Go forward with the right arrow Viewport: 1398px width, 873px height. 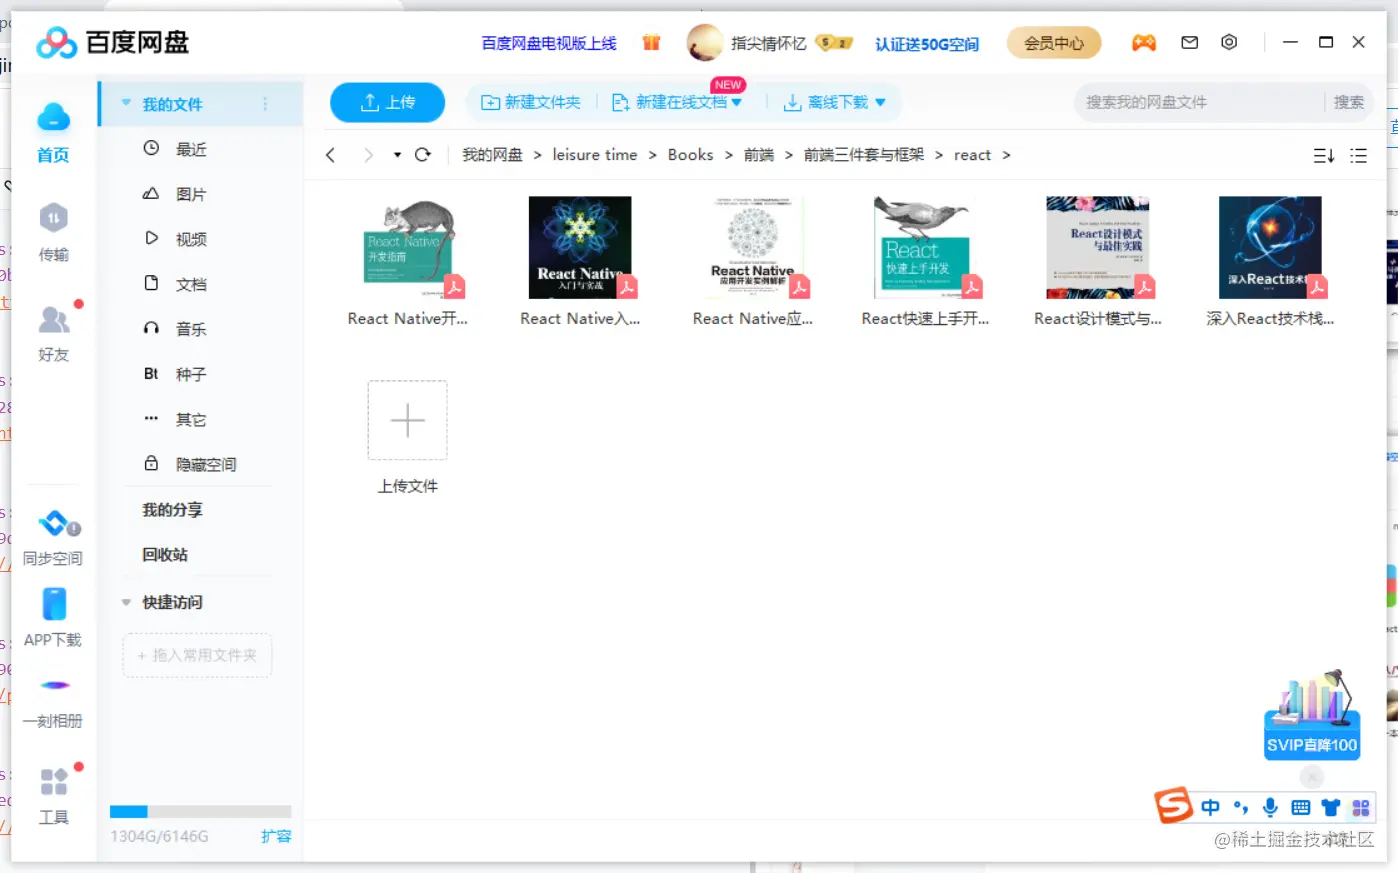pos(368,155)
